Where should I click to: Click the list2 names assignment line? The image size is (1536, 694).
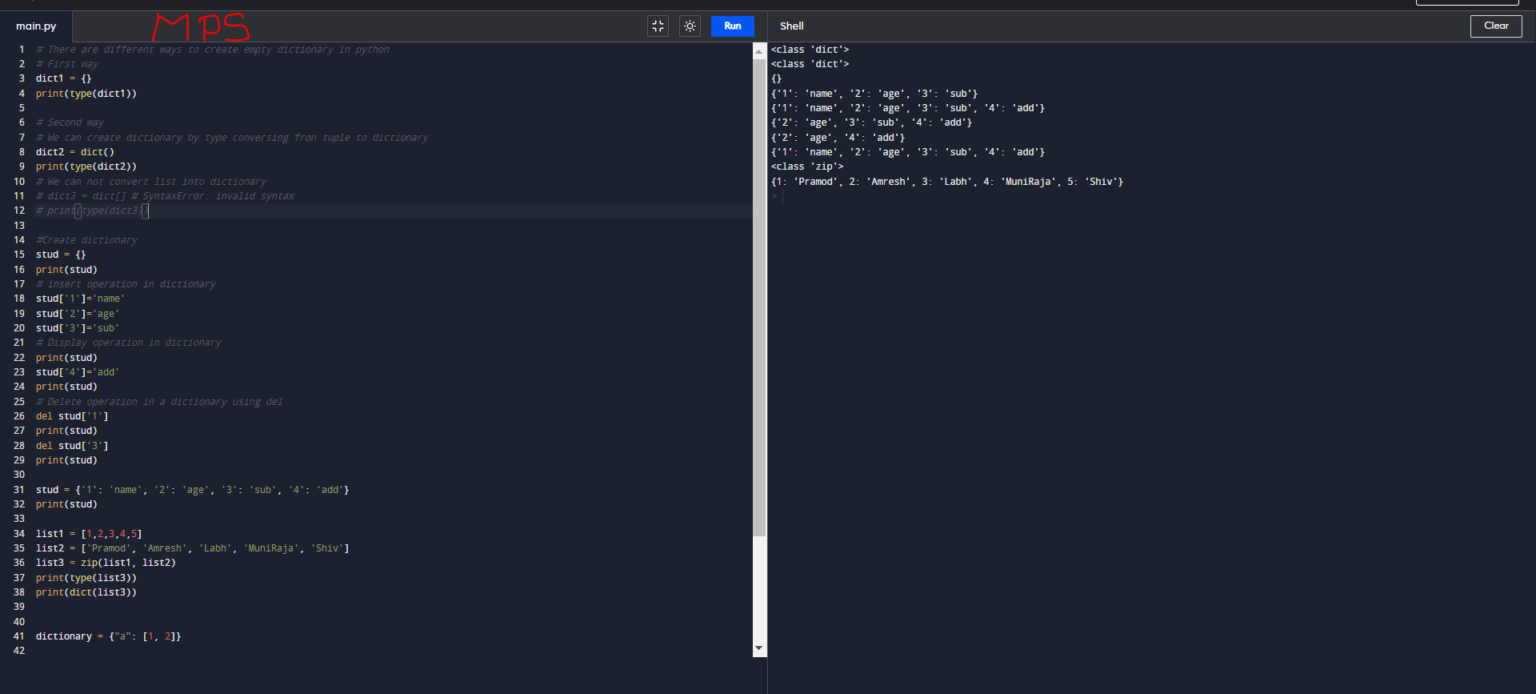pyautogui.click(x=192, y=549)
